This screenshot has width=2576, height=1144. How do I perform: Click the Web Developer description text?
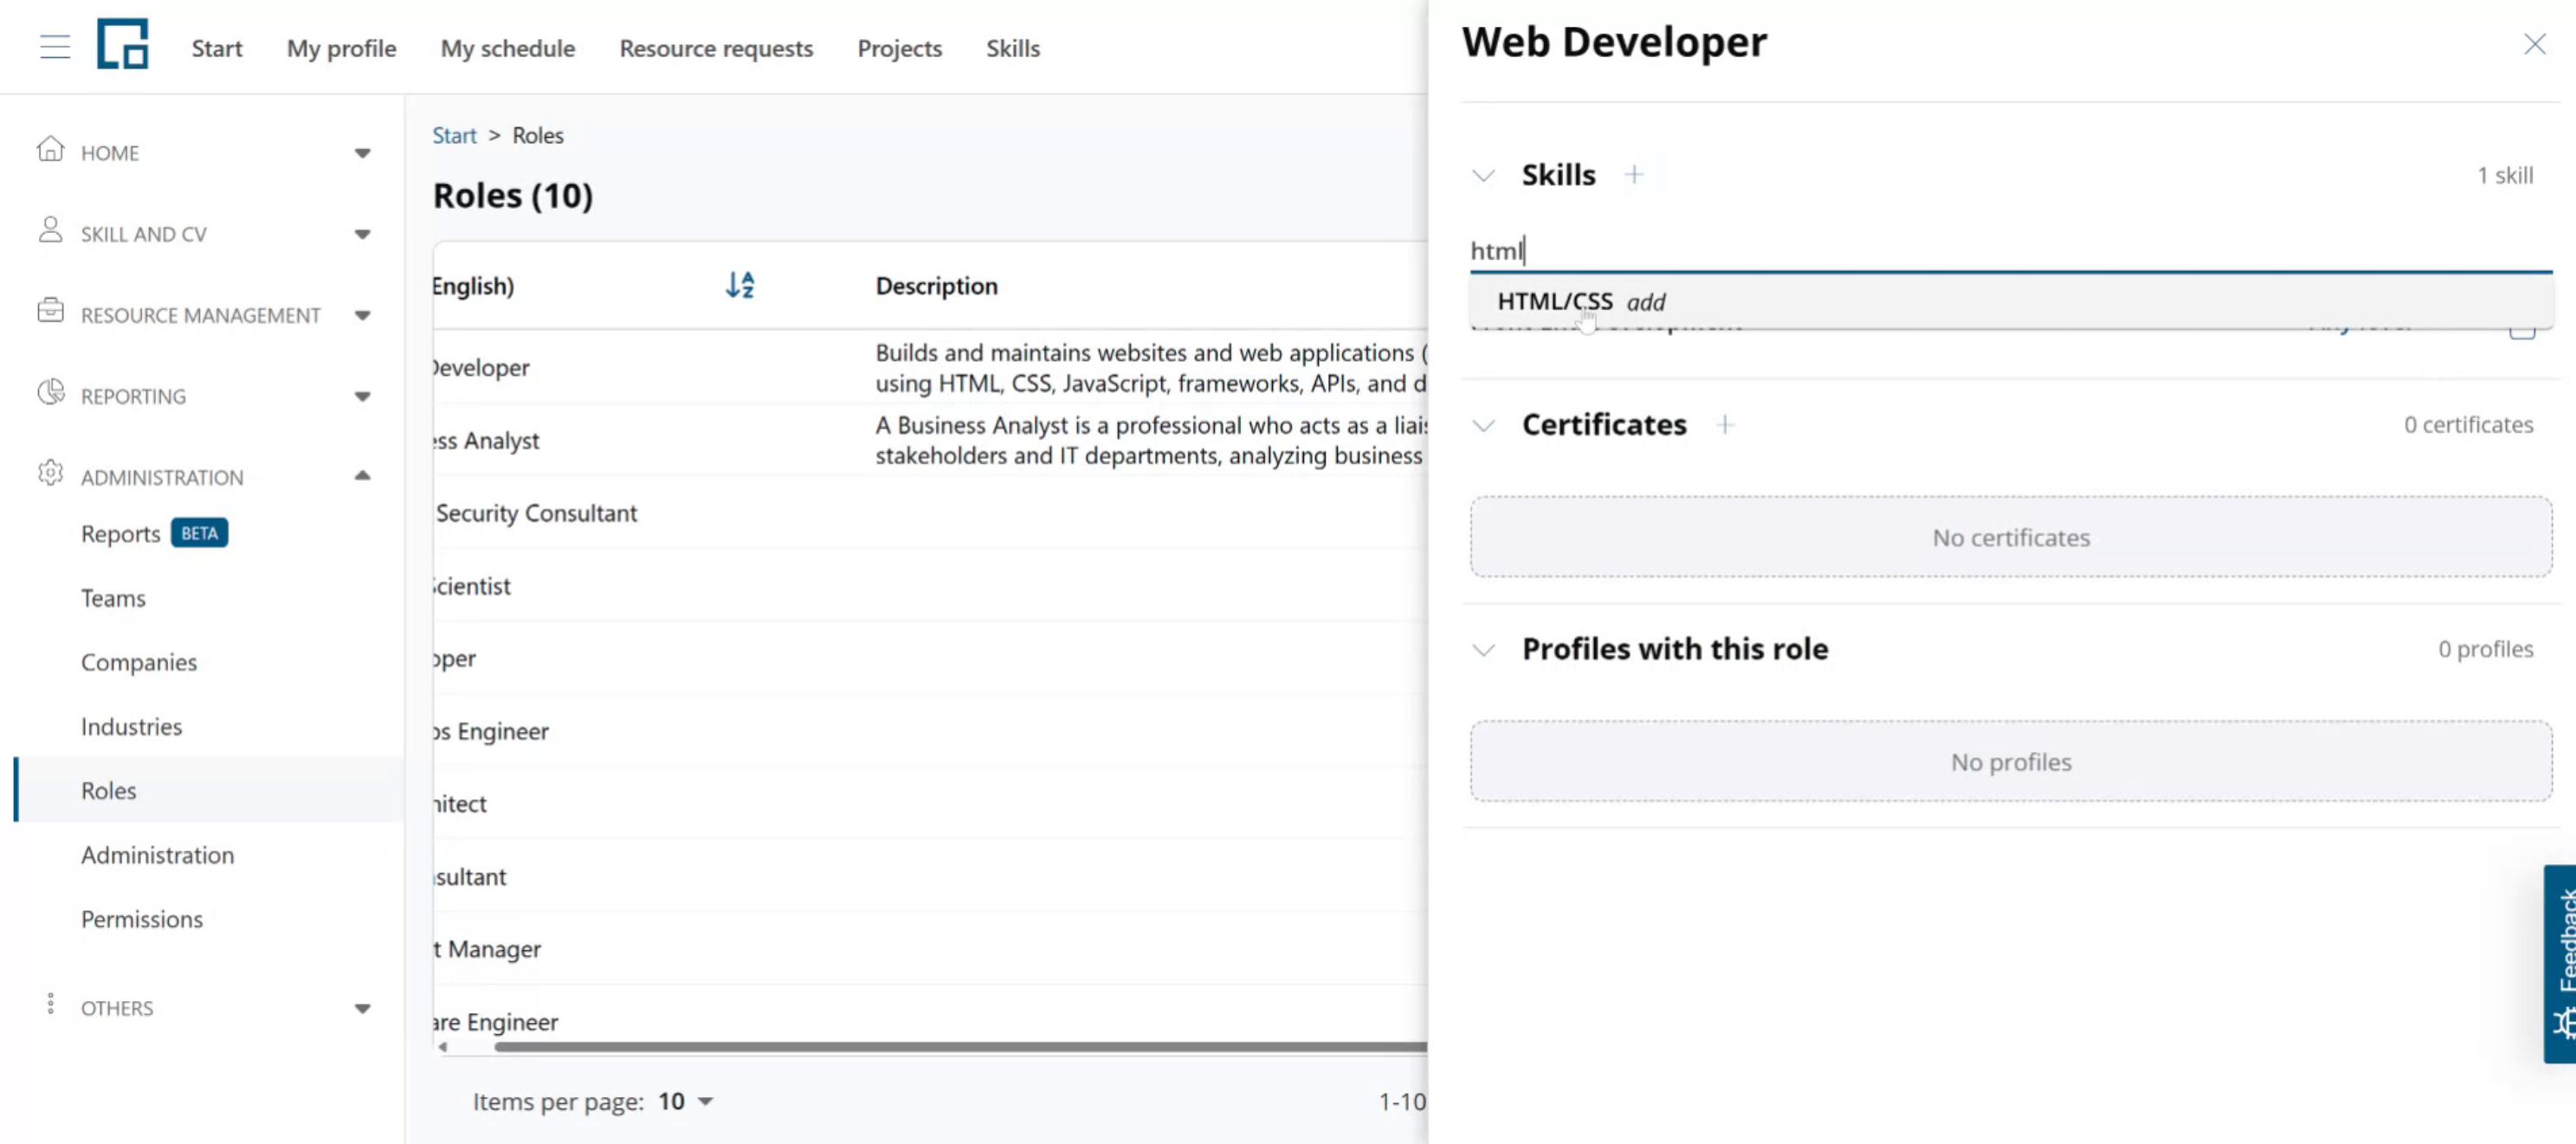[1151, 368]
